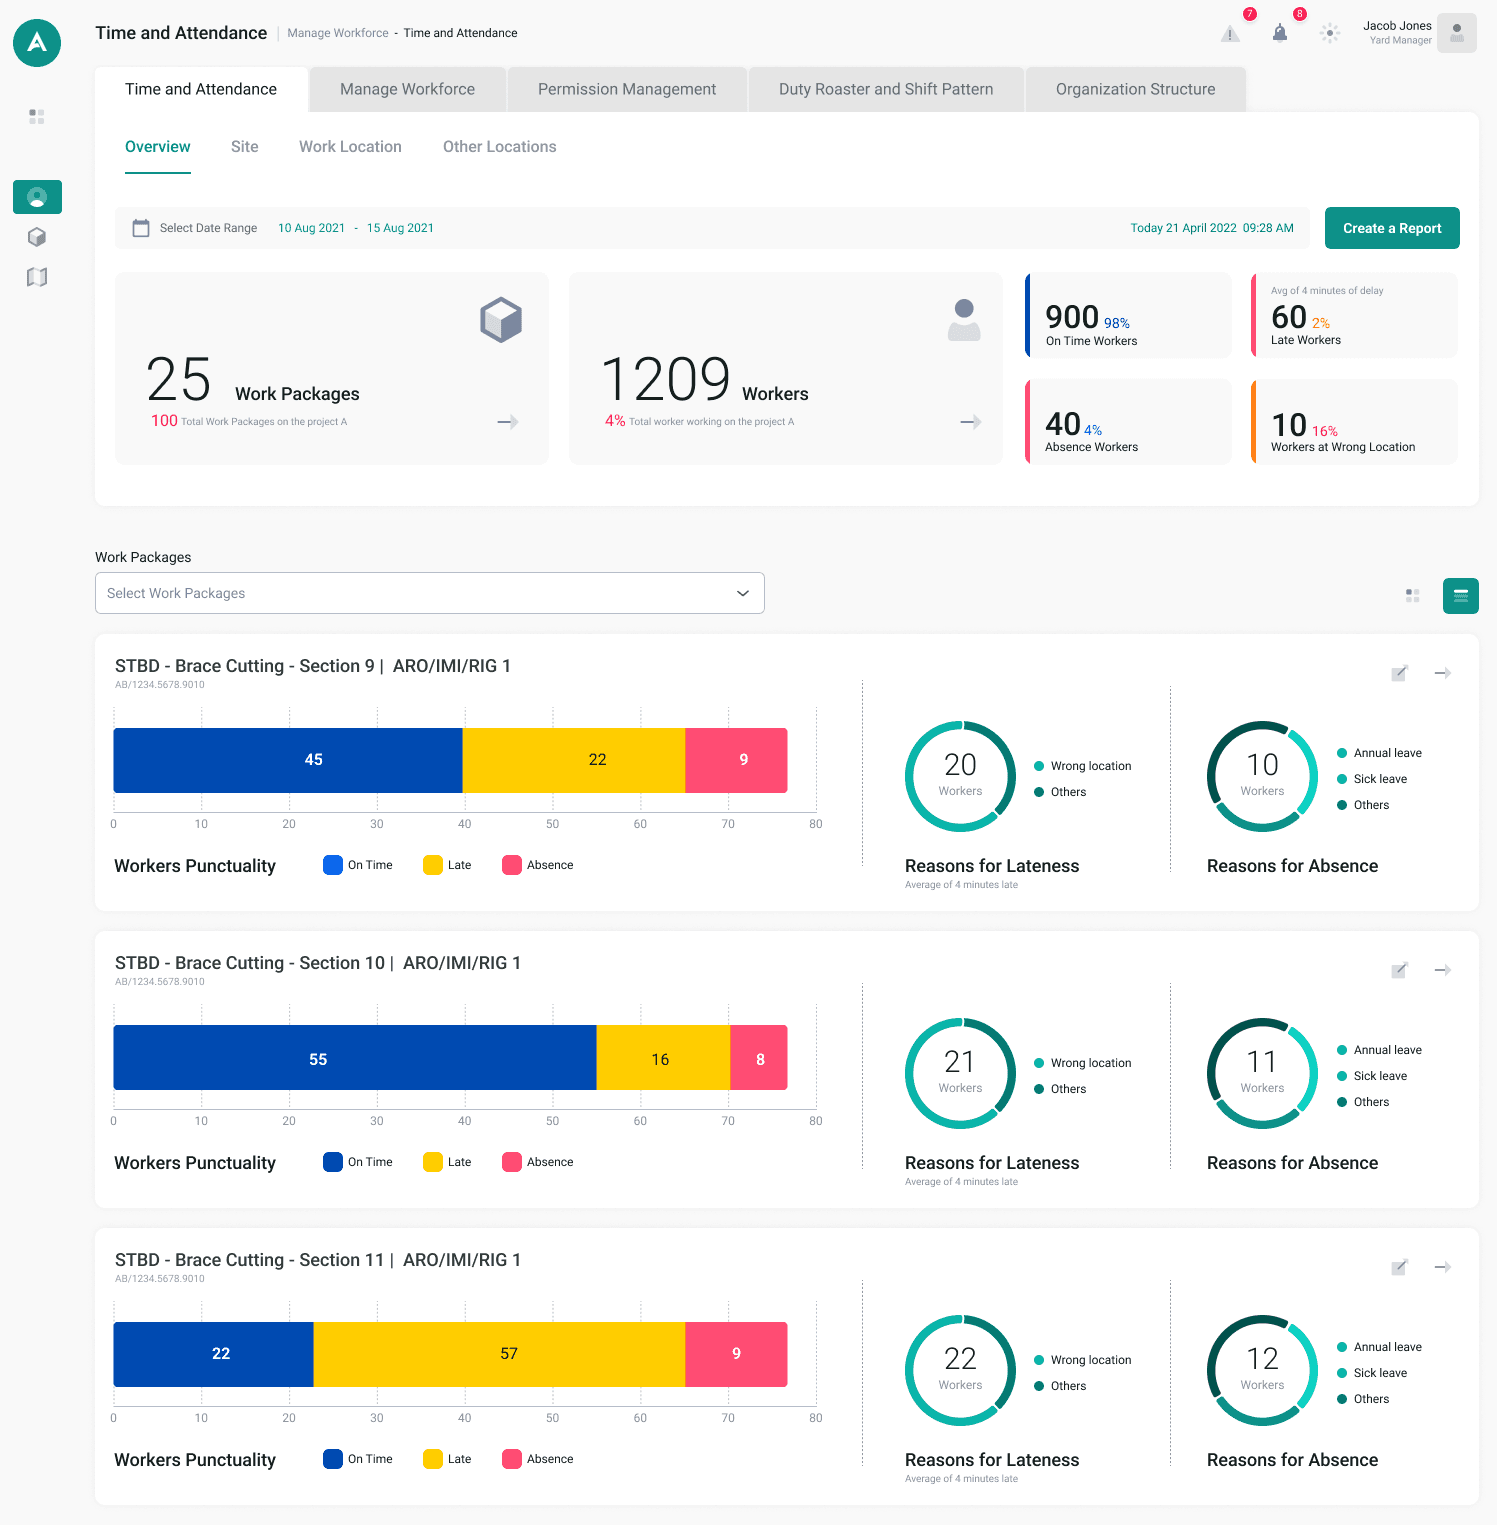This screenshot has width=1497, height=1525.
Task: Open the dashboard grid icon in sidebar
Action: pos(37,117)
